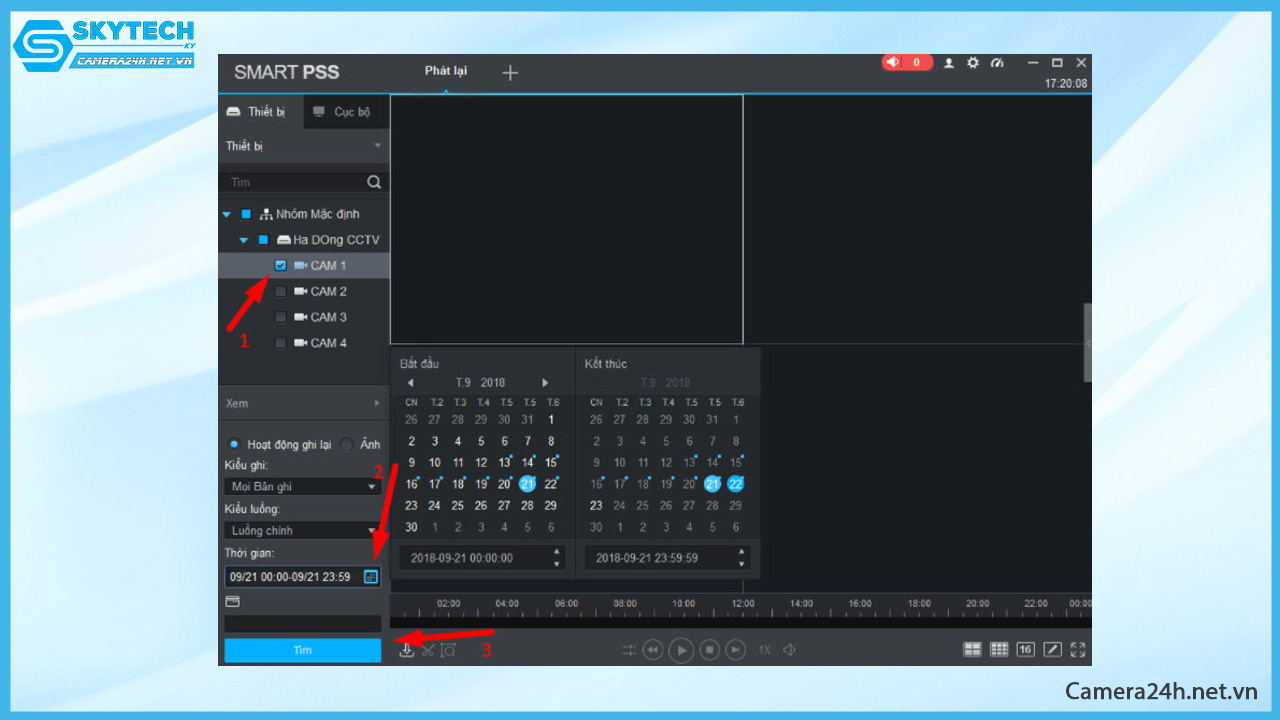The image size is (1280, 720).
Task: Open the Kiểu ghi dropdown
Action: tap(302, 487)
